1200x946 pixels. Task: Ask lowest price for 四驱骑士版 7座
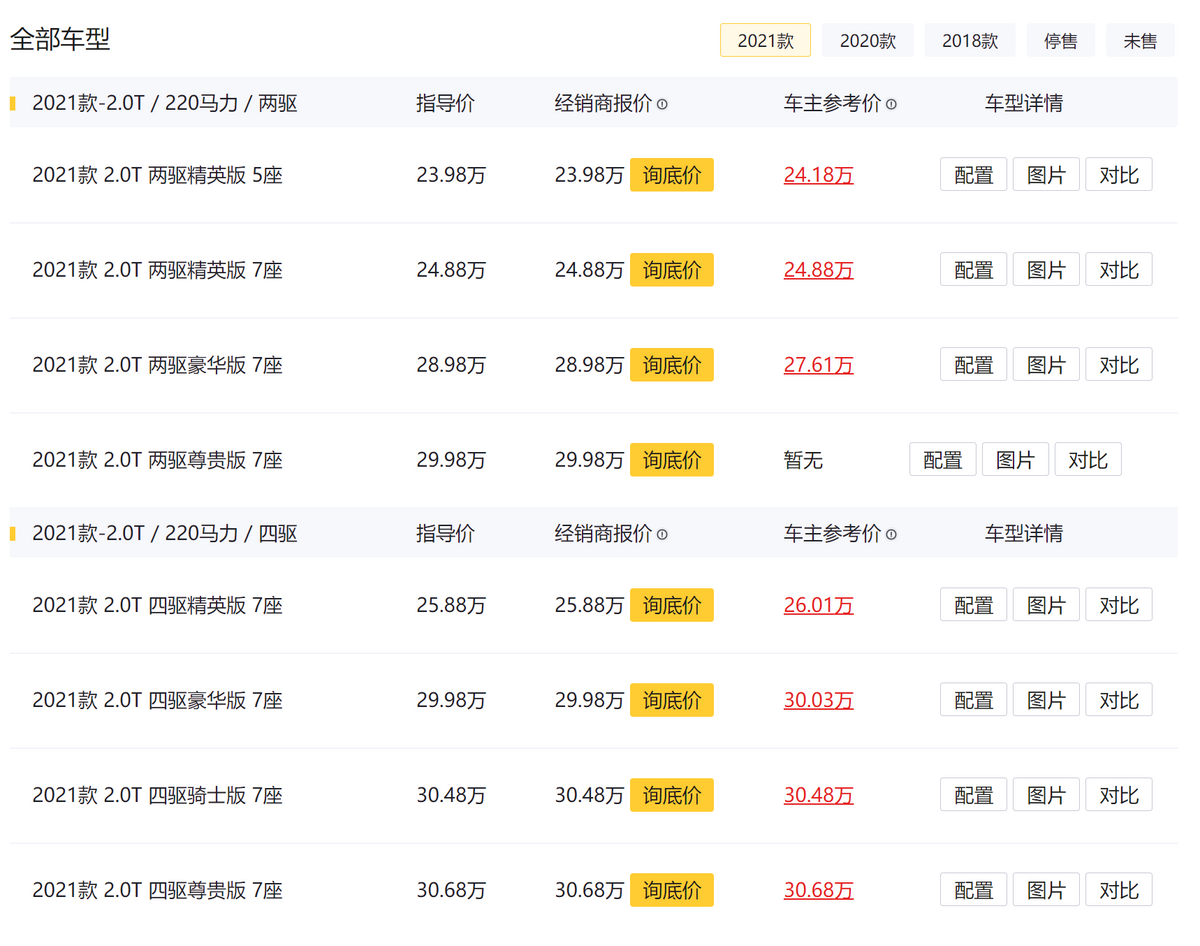point(671,795)
